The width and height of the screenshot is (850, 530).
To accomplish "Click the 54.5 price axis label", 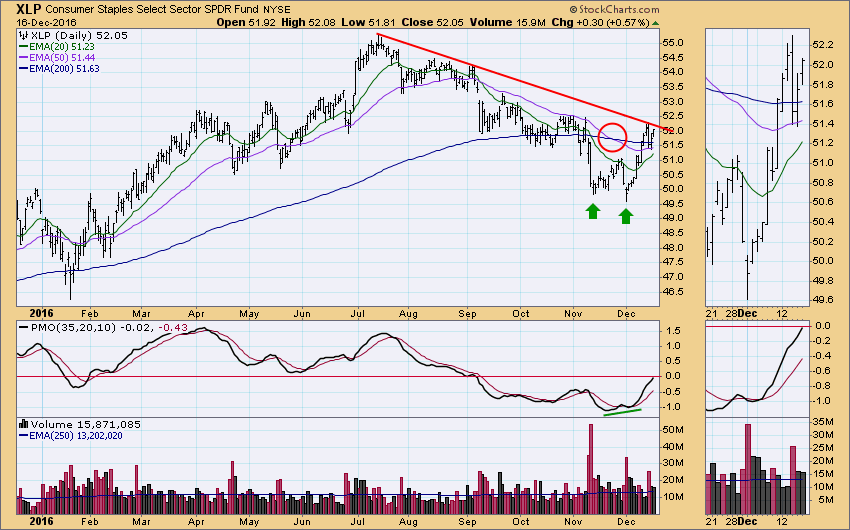I will click(675, 57).
